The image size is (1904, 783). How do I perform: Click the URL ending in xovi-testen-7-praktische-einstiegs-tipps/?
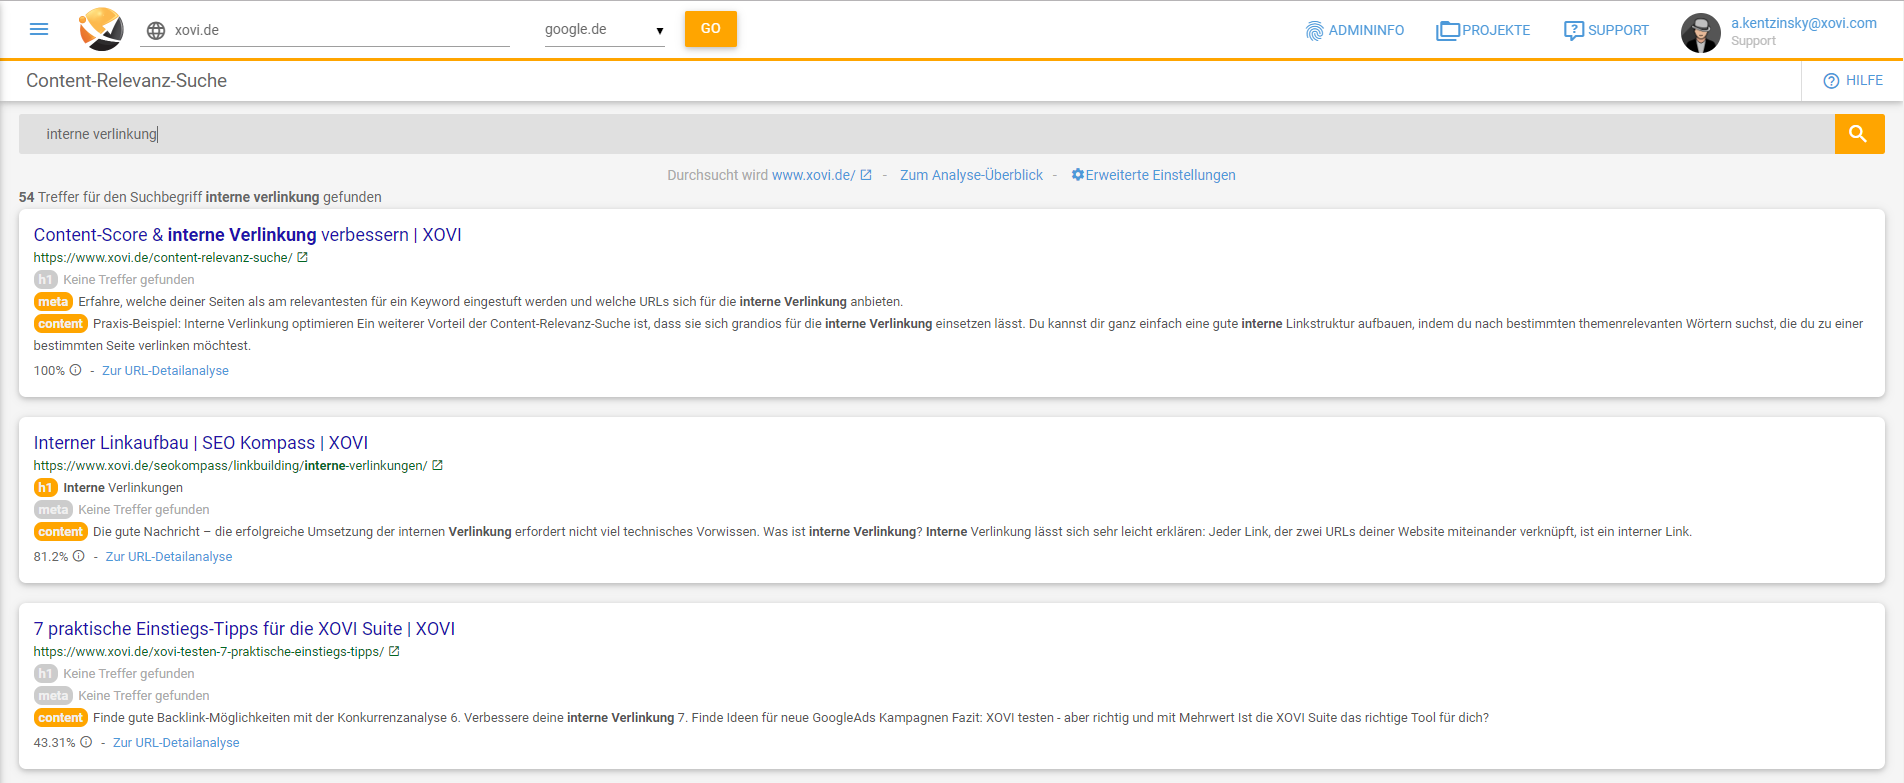pyautogui.click(x=209, y=652)
